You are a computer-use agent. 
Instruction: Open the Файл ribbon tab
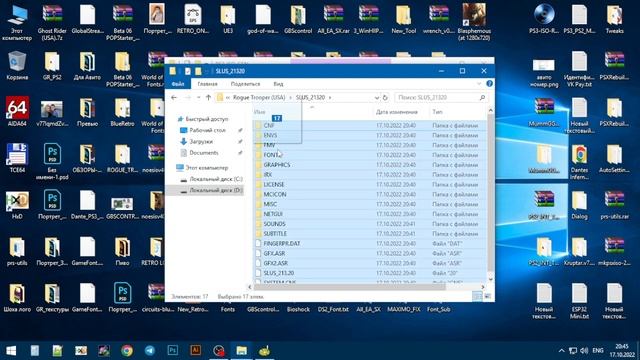178,84
